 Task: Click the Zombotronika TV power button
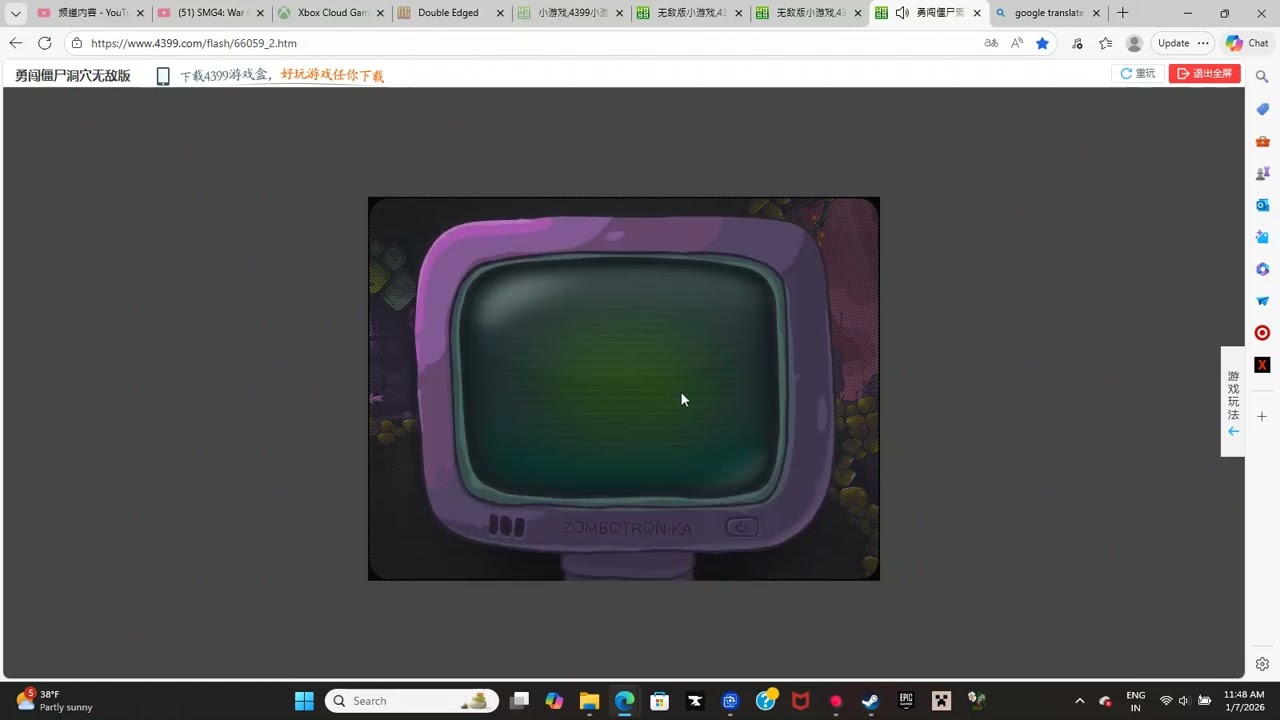[x=741, y=526]
